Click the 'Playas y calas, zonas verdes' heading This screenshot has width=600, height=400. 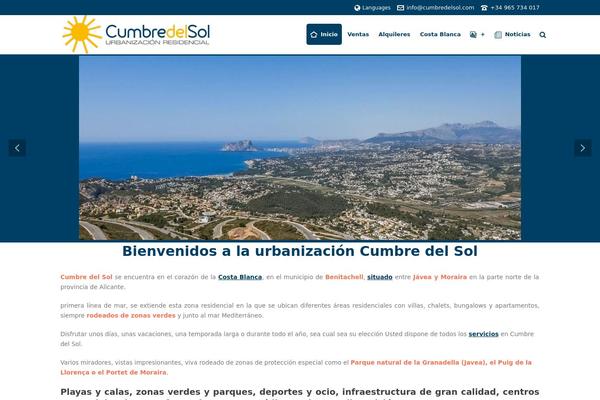click(300, 392)
